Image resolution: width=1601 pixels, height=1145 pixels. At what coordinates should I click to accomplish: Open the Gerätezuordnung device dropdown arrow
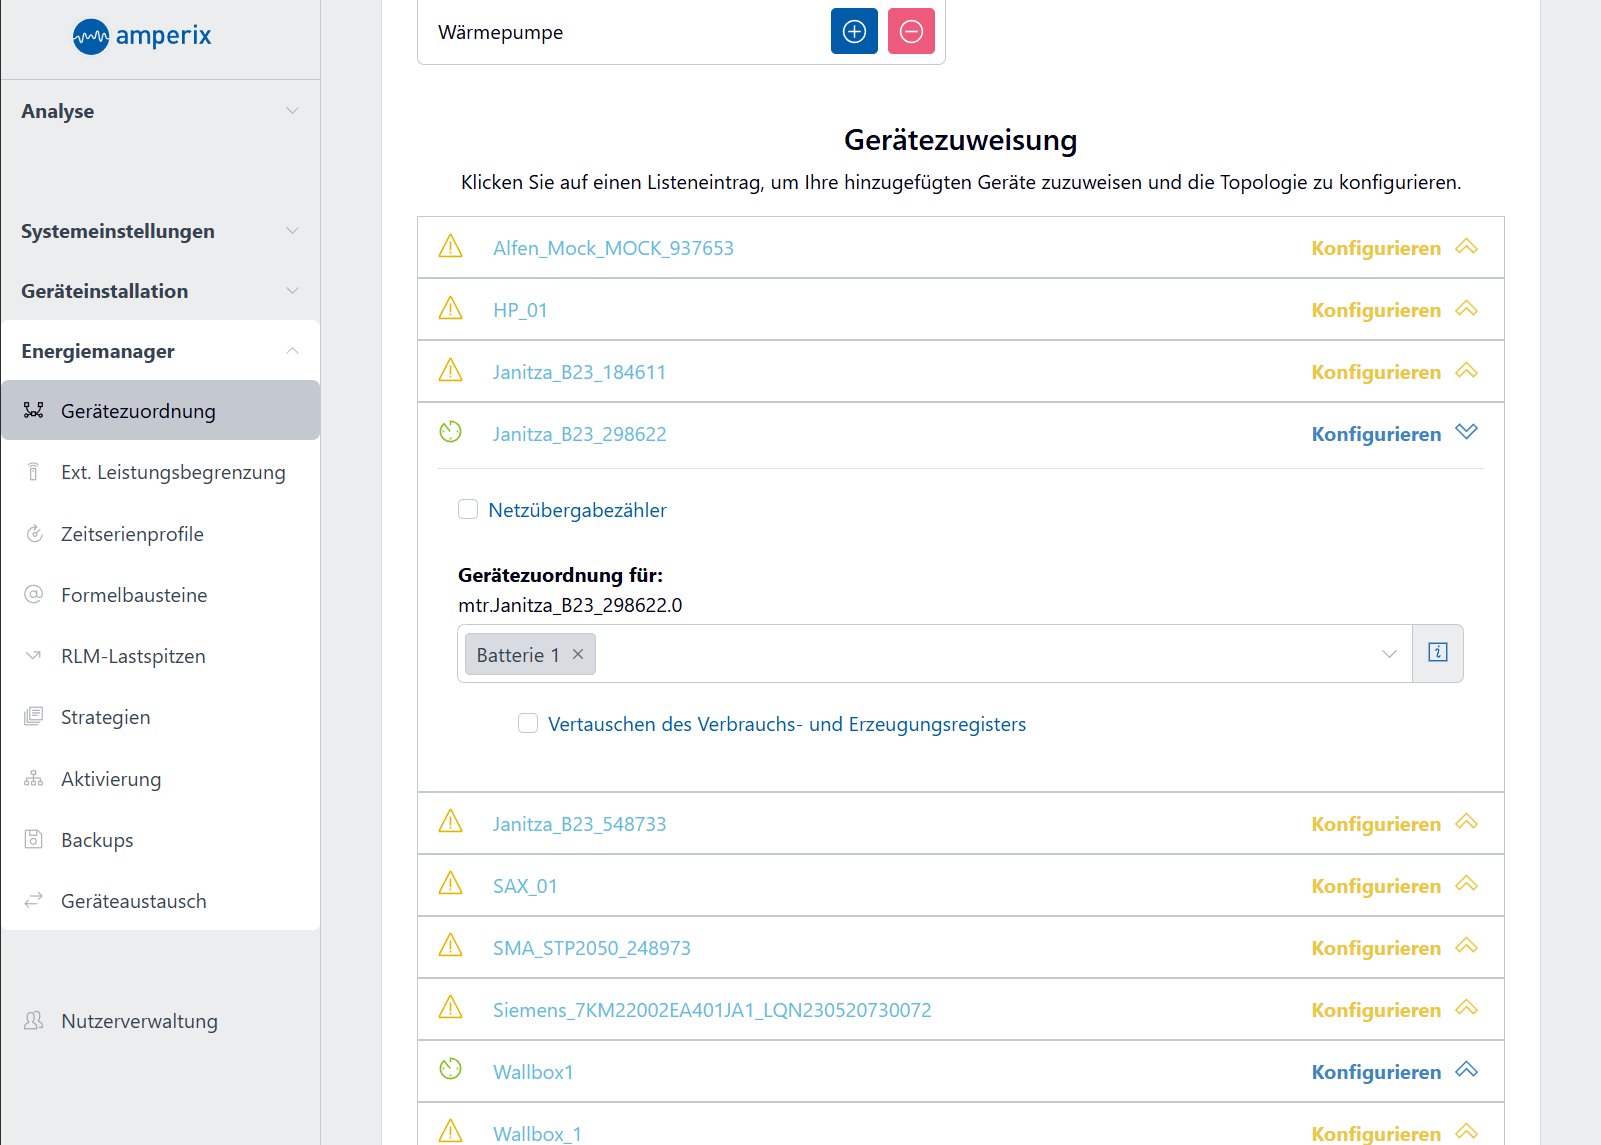(x=1389, y=654)
